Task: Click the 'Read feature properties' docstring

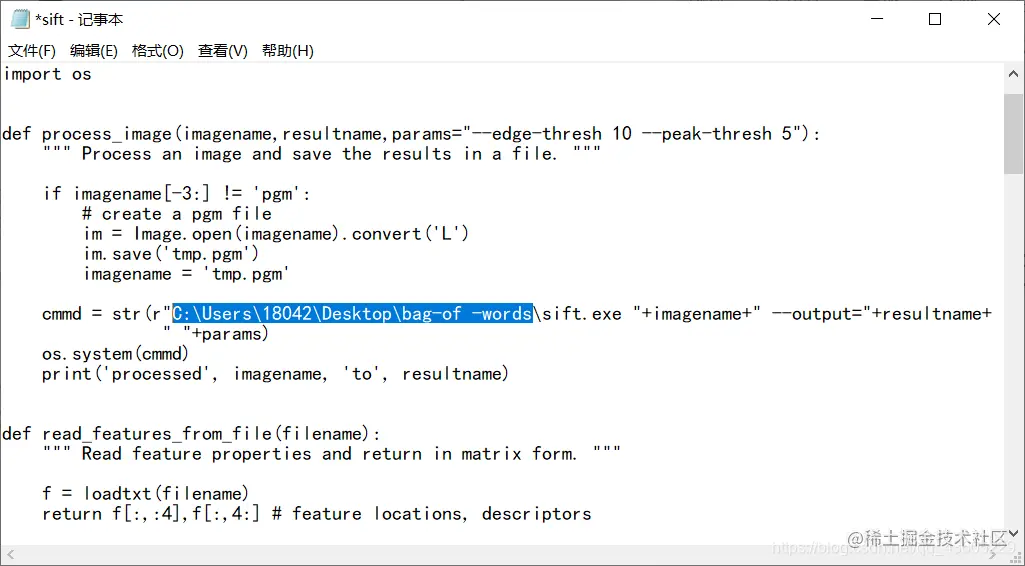Action: 331,454
